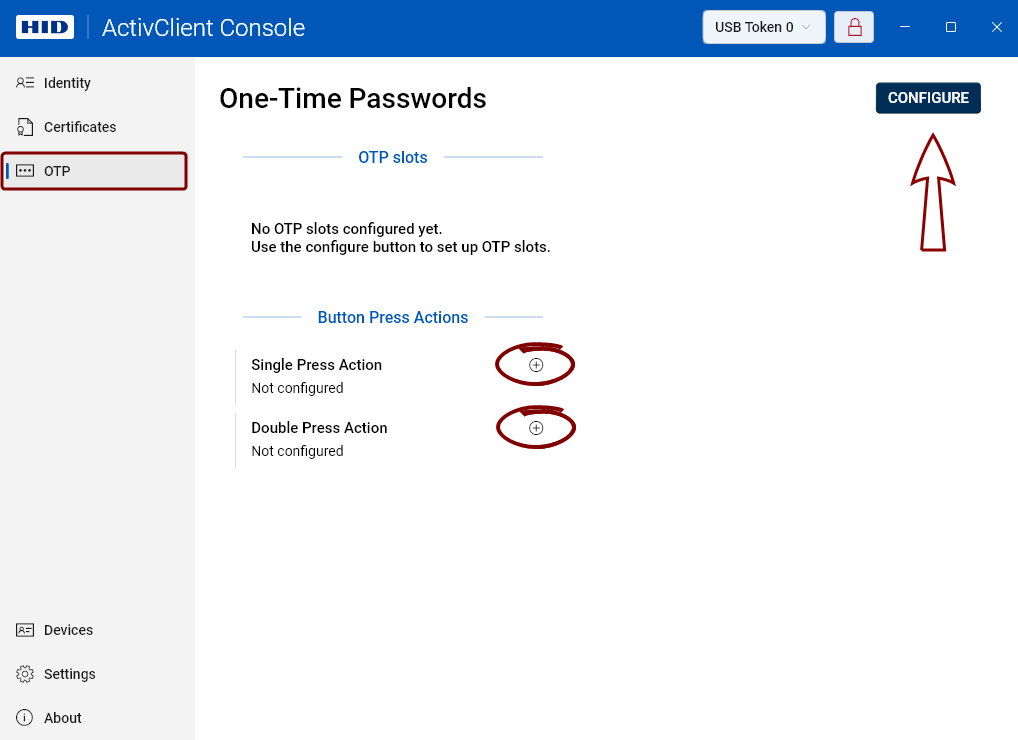
Task: Click the Certificates document icon in sidebar
Action: pyautogui.click(x=26, y=127)
